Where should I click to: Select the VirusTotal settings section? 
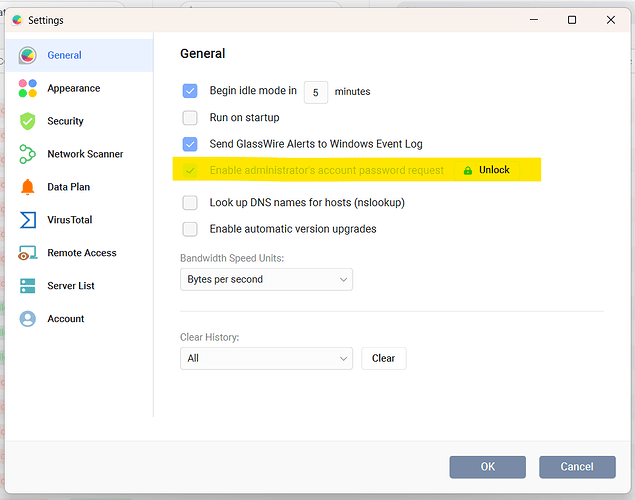(x=79, y=220)
